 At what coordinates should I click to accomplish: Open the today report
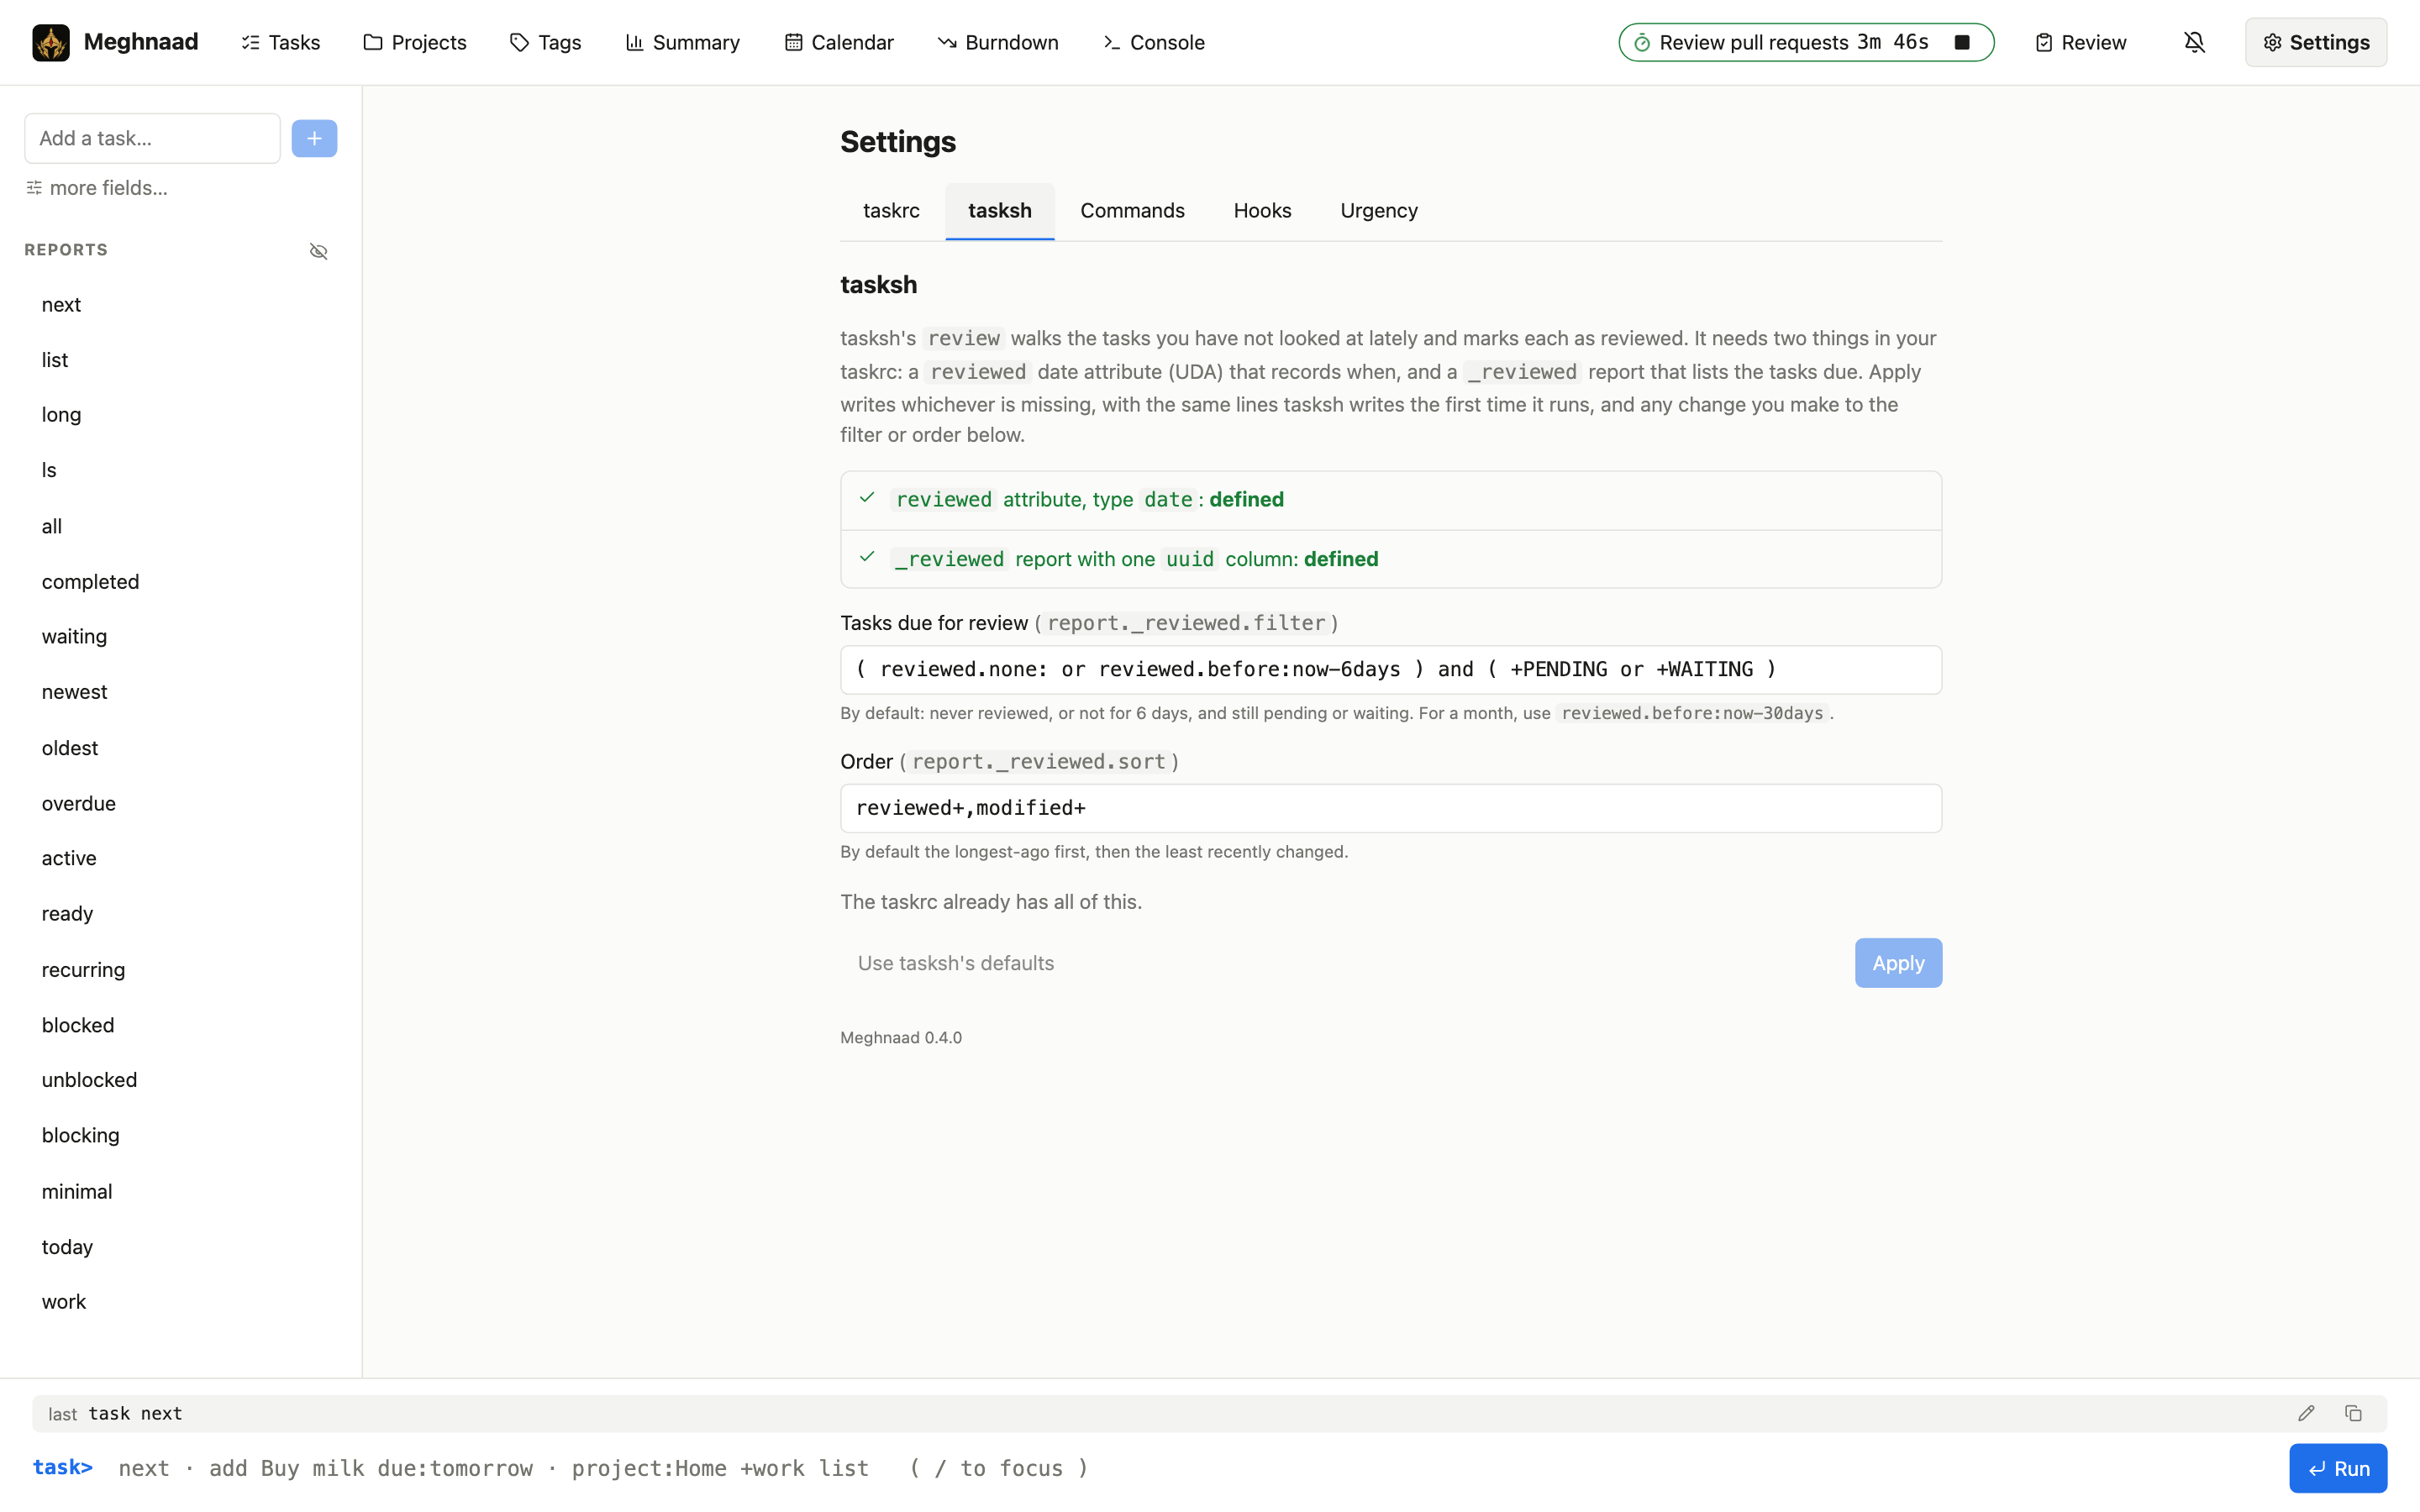(181, 1247)
